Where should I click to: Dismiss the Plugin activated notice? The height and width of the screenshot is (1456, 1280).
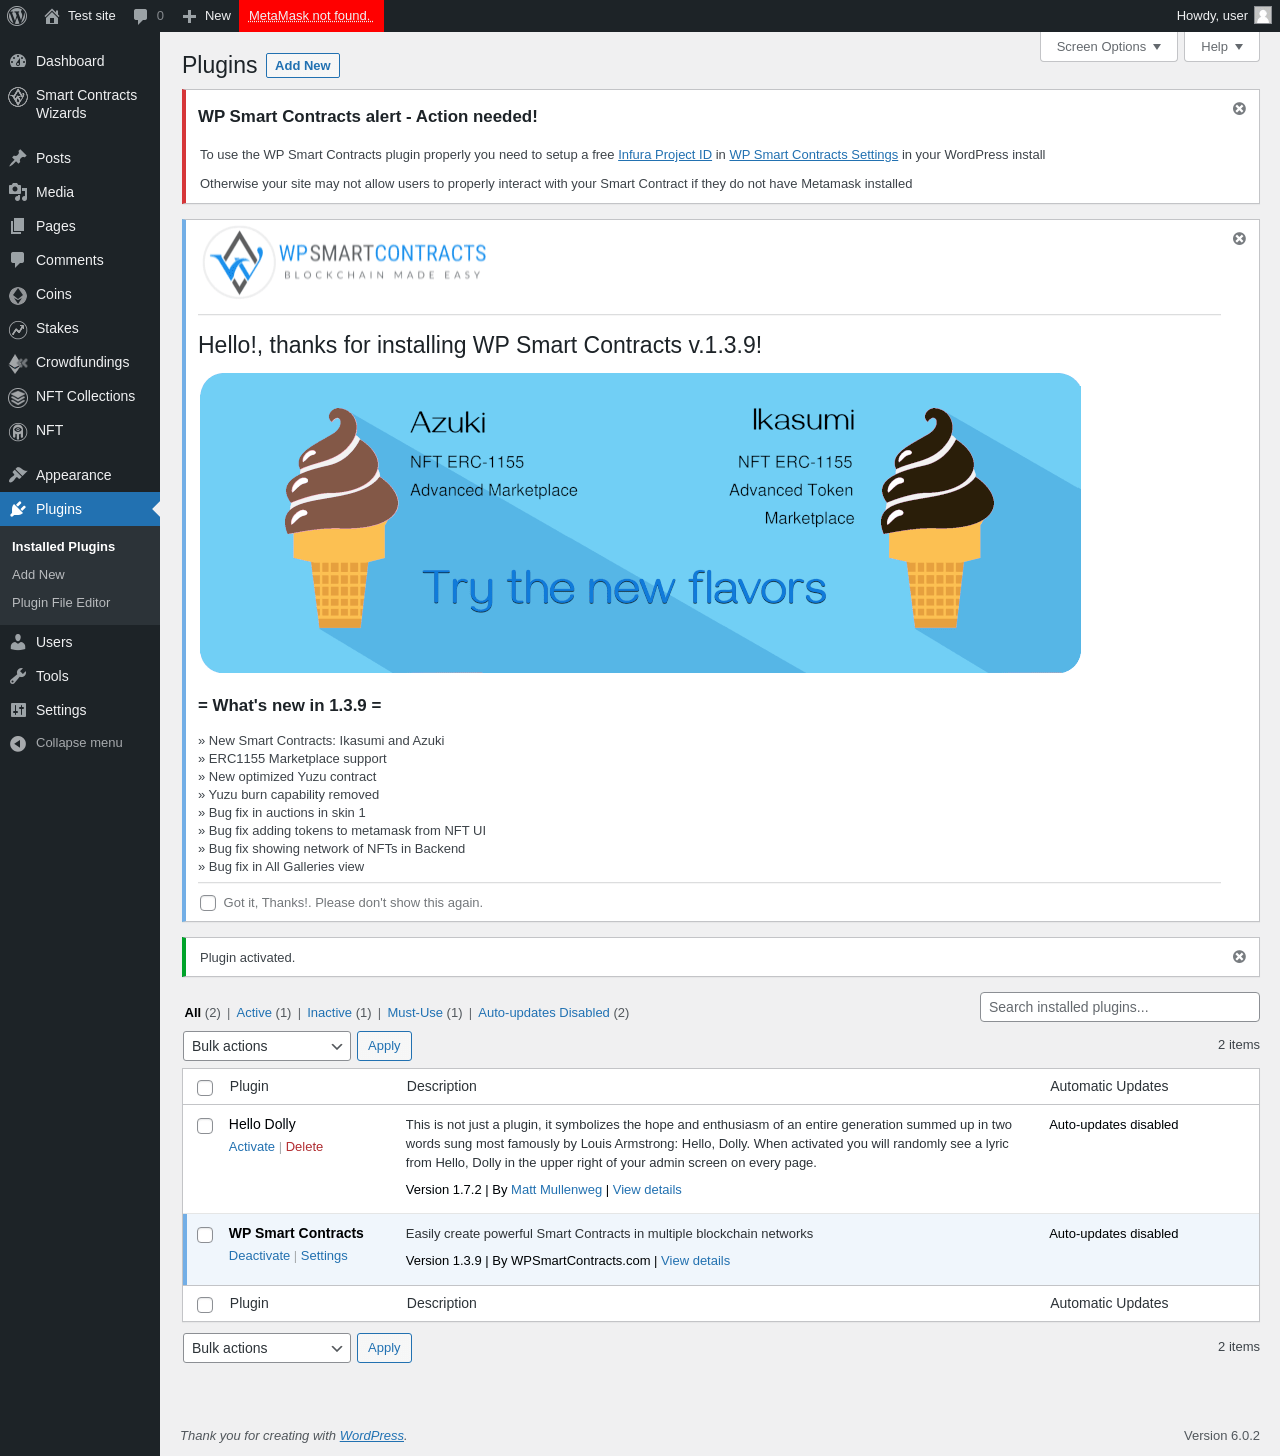tap(1239, 957)
